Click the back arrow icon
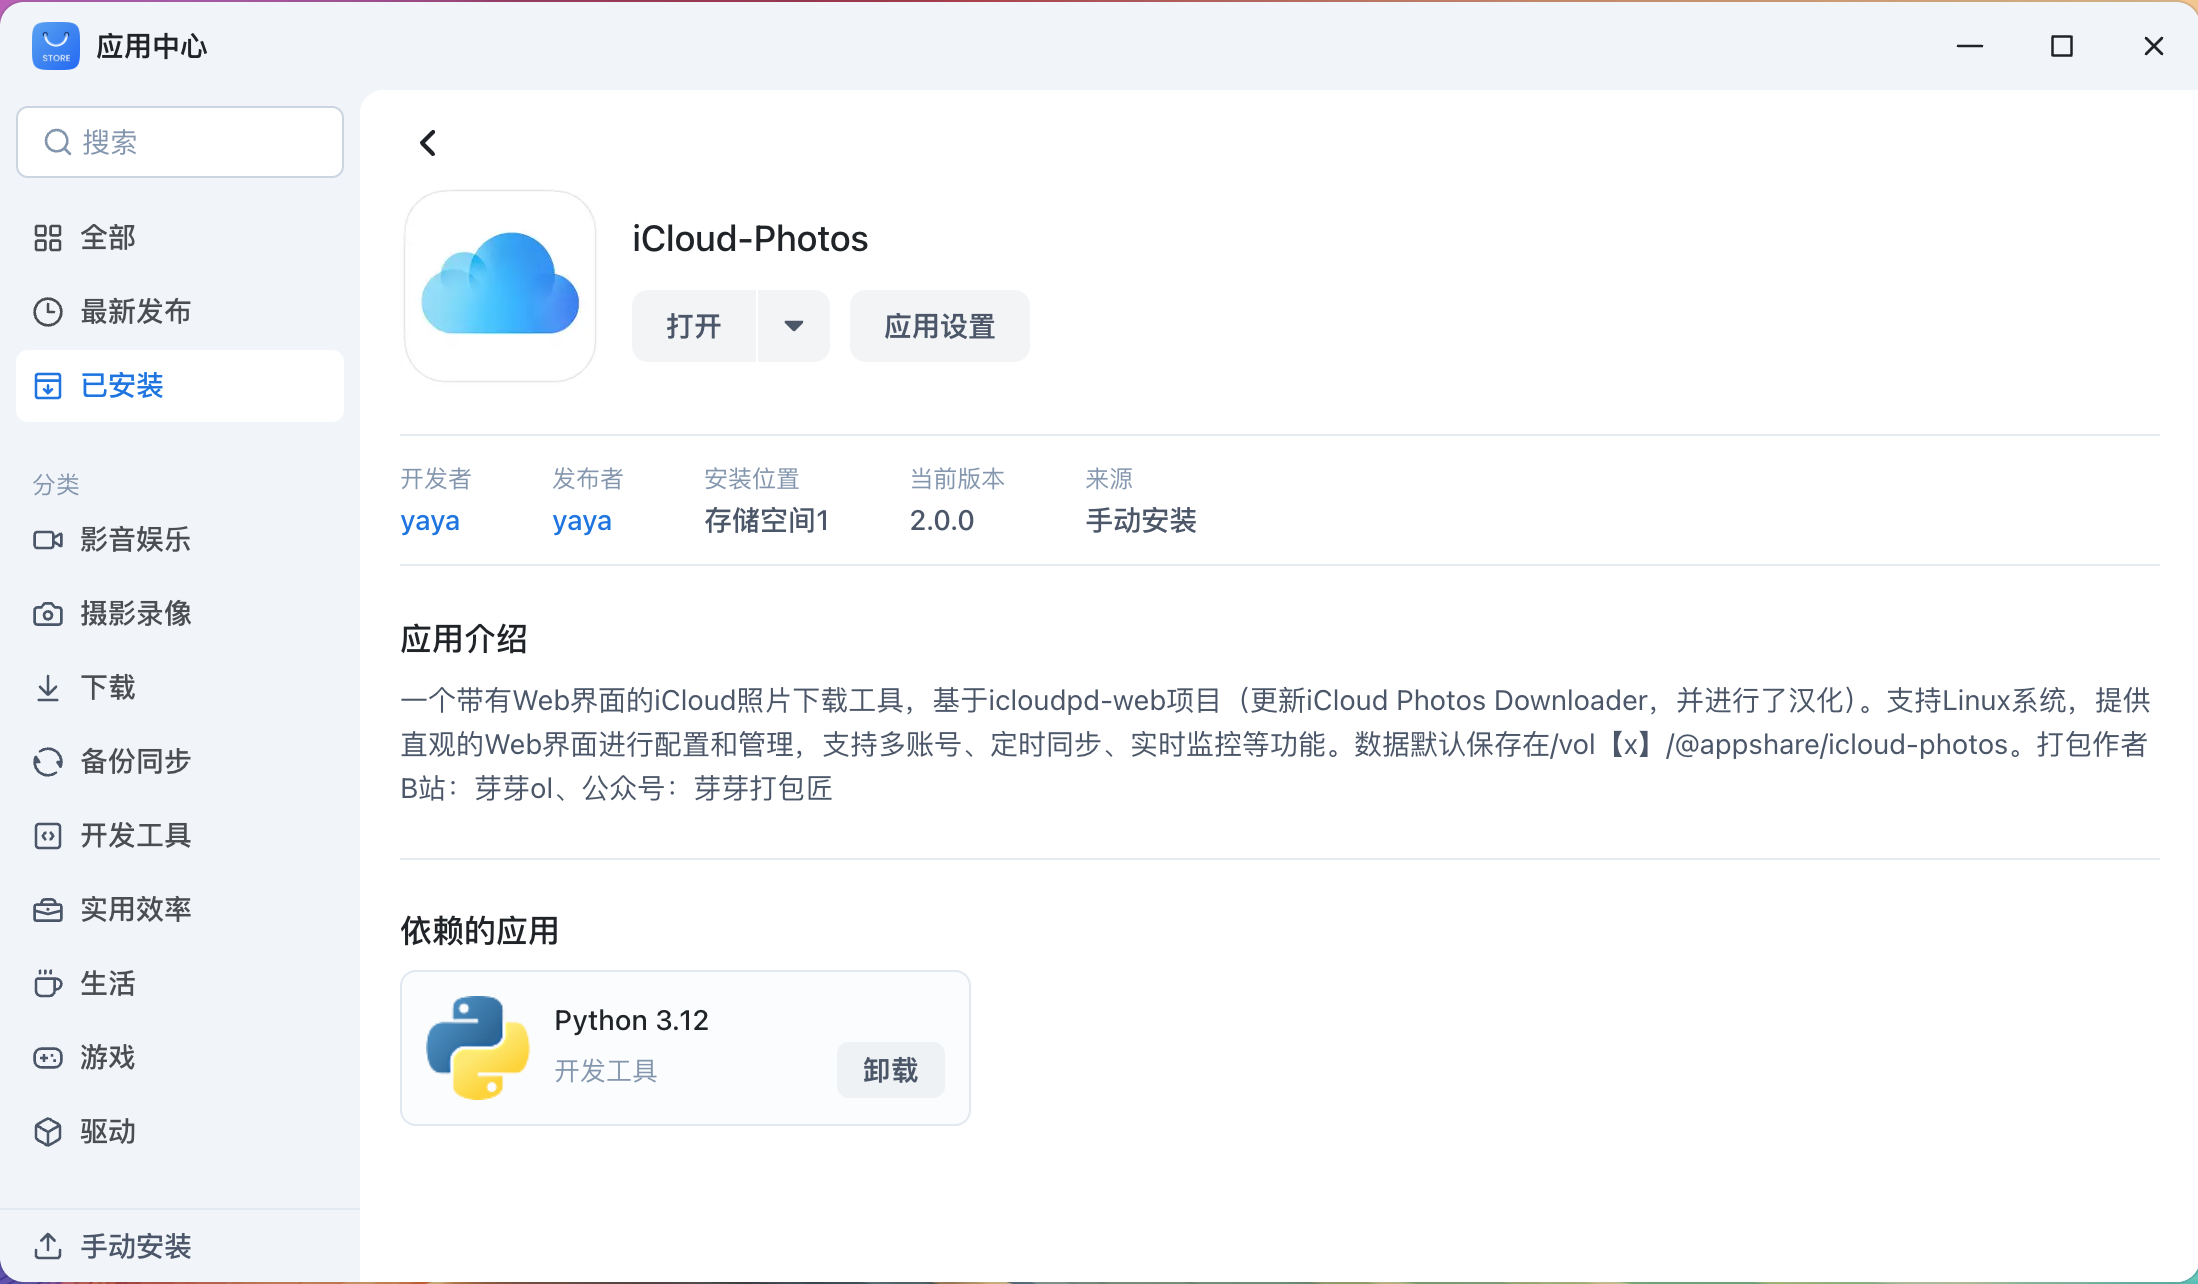Screen dimensions: 2198x1284 pos(428,143)
